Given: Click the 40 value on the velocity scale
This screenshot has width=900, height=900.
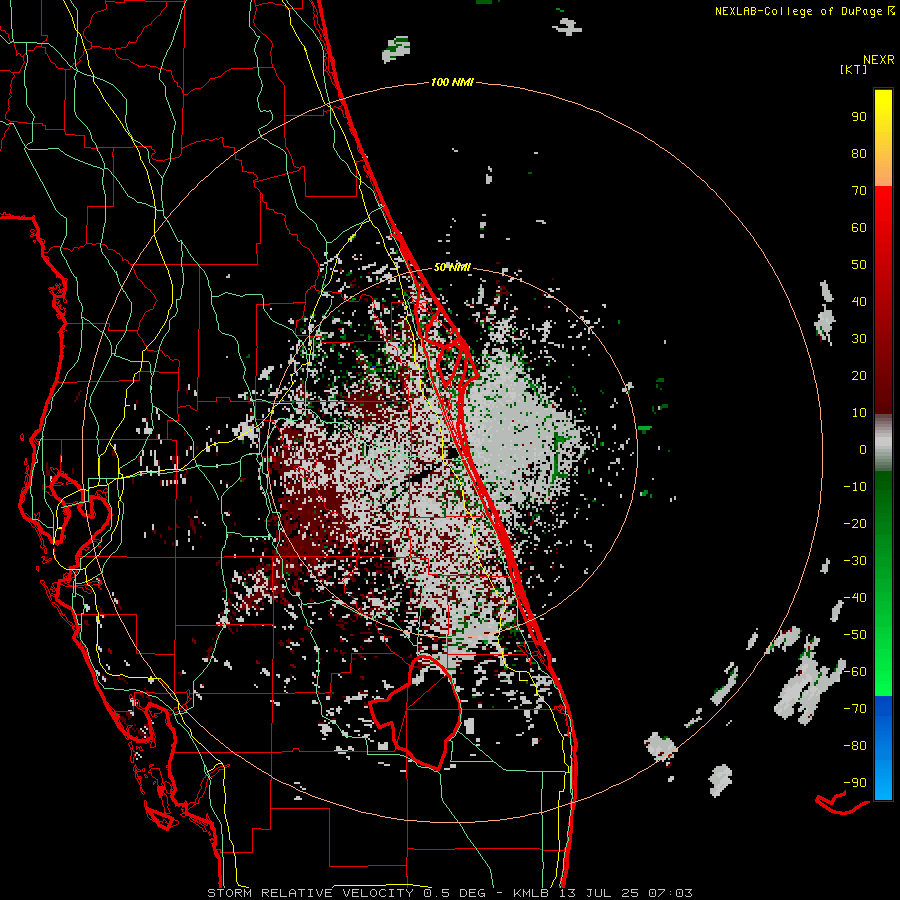Looking at the screenshot, I should pos(859,302).
